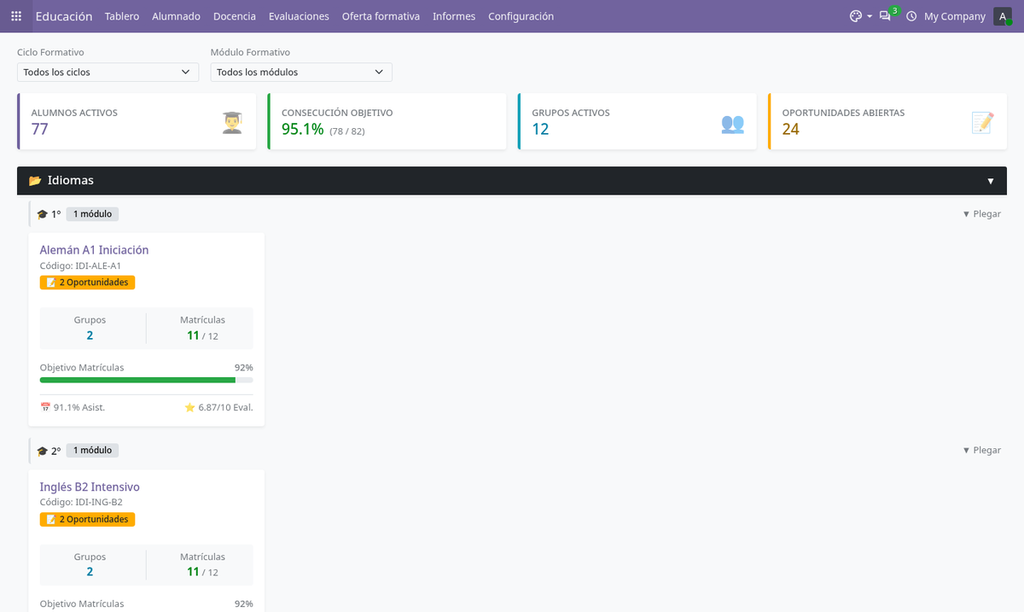Open the Alemán A1 Iniciación module link
Screen dimensions: 1024x612
[x=94, y=250]
